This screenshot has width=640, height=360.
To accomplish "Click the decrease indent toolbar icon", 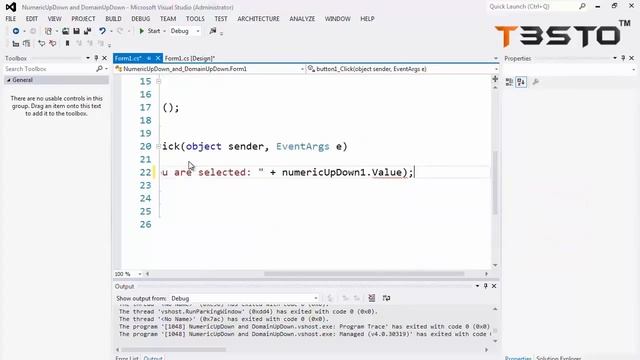I will (16, 43).
